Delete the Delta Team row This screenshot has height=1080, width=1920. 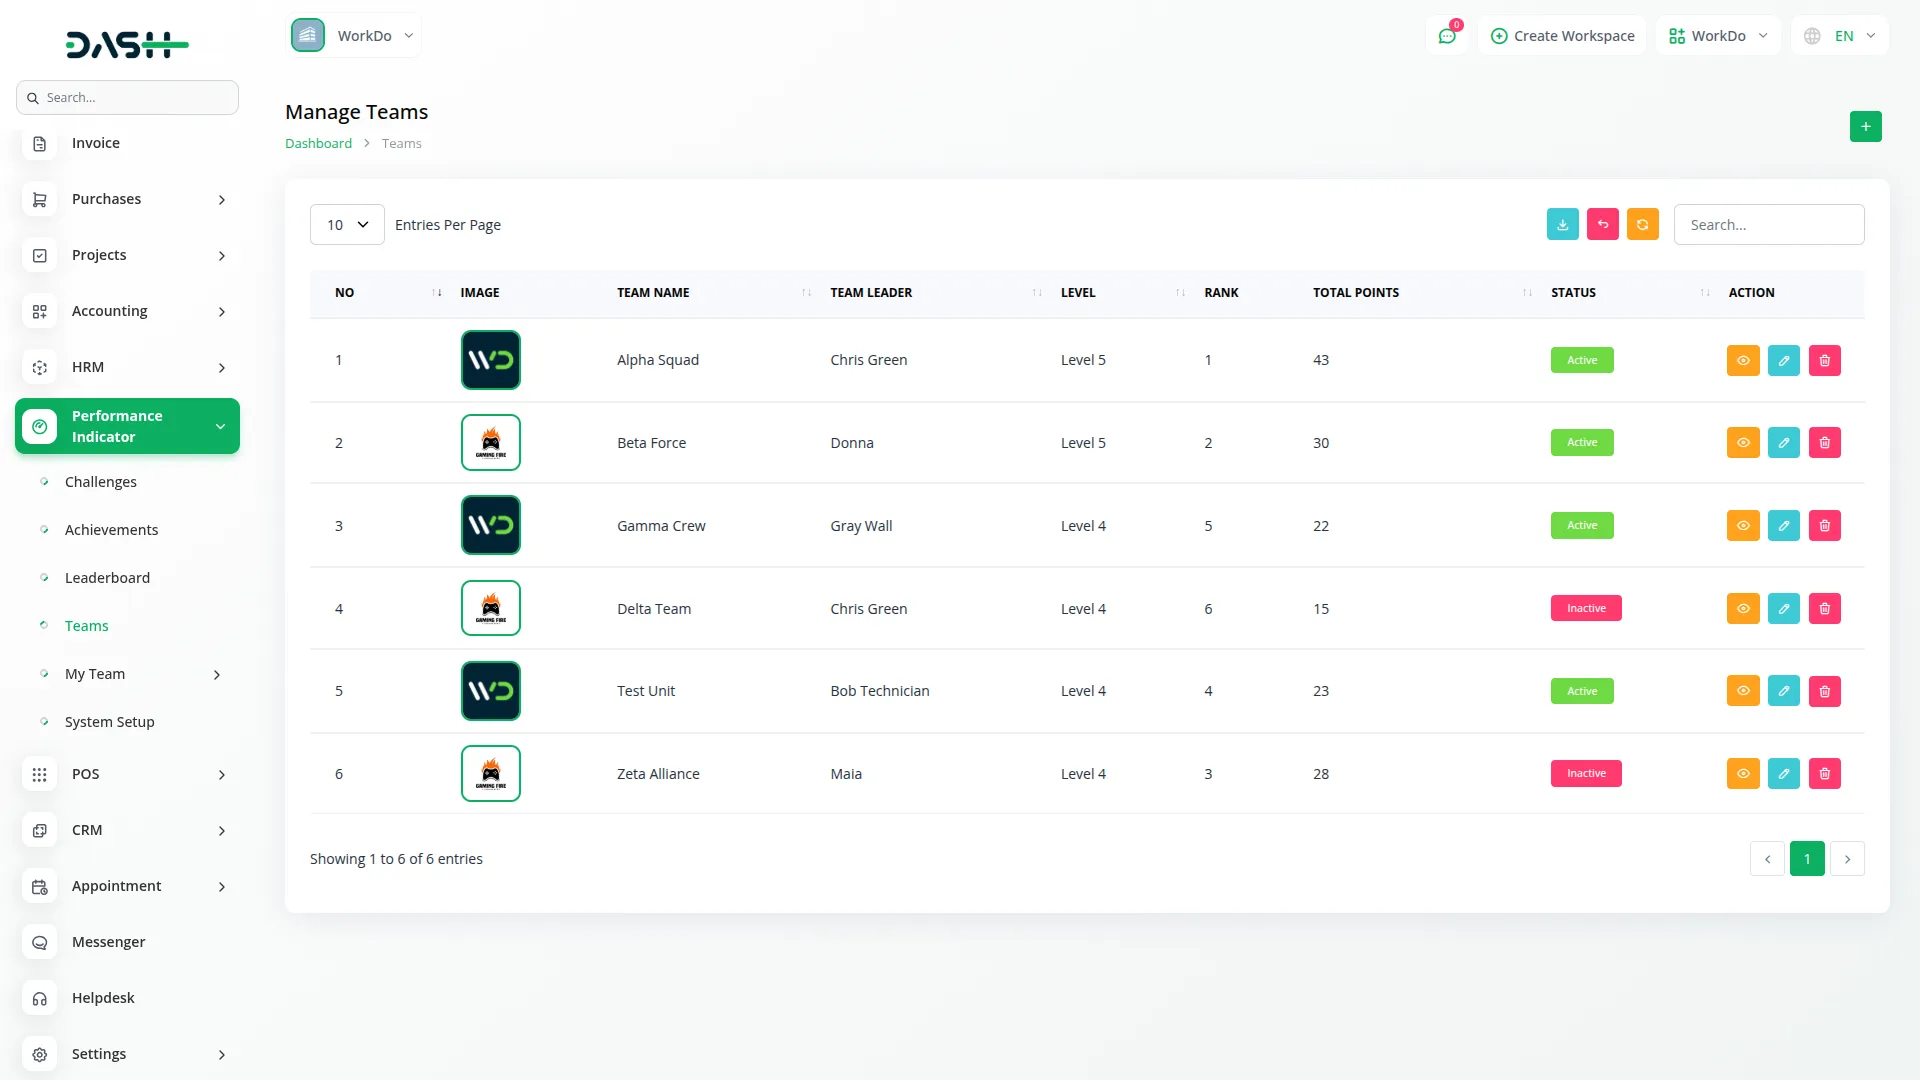(x=1824, y=609)
